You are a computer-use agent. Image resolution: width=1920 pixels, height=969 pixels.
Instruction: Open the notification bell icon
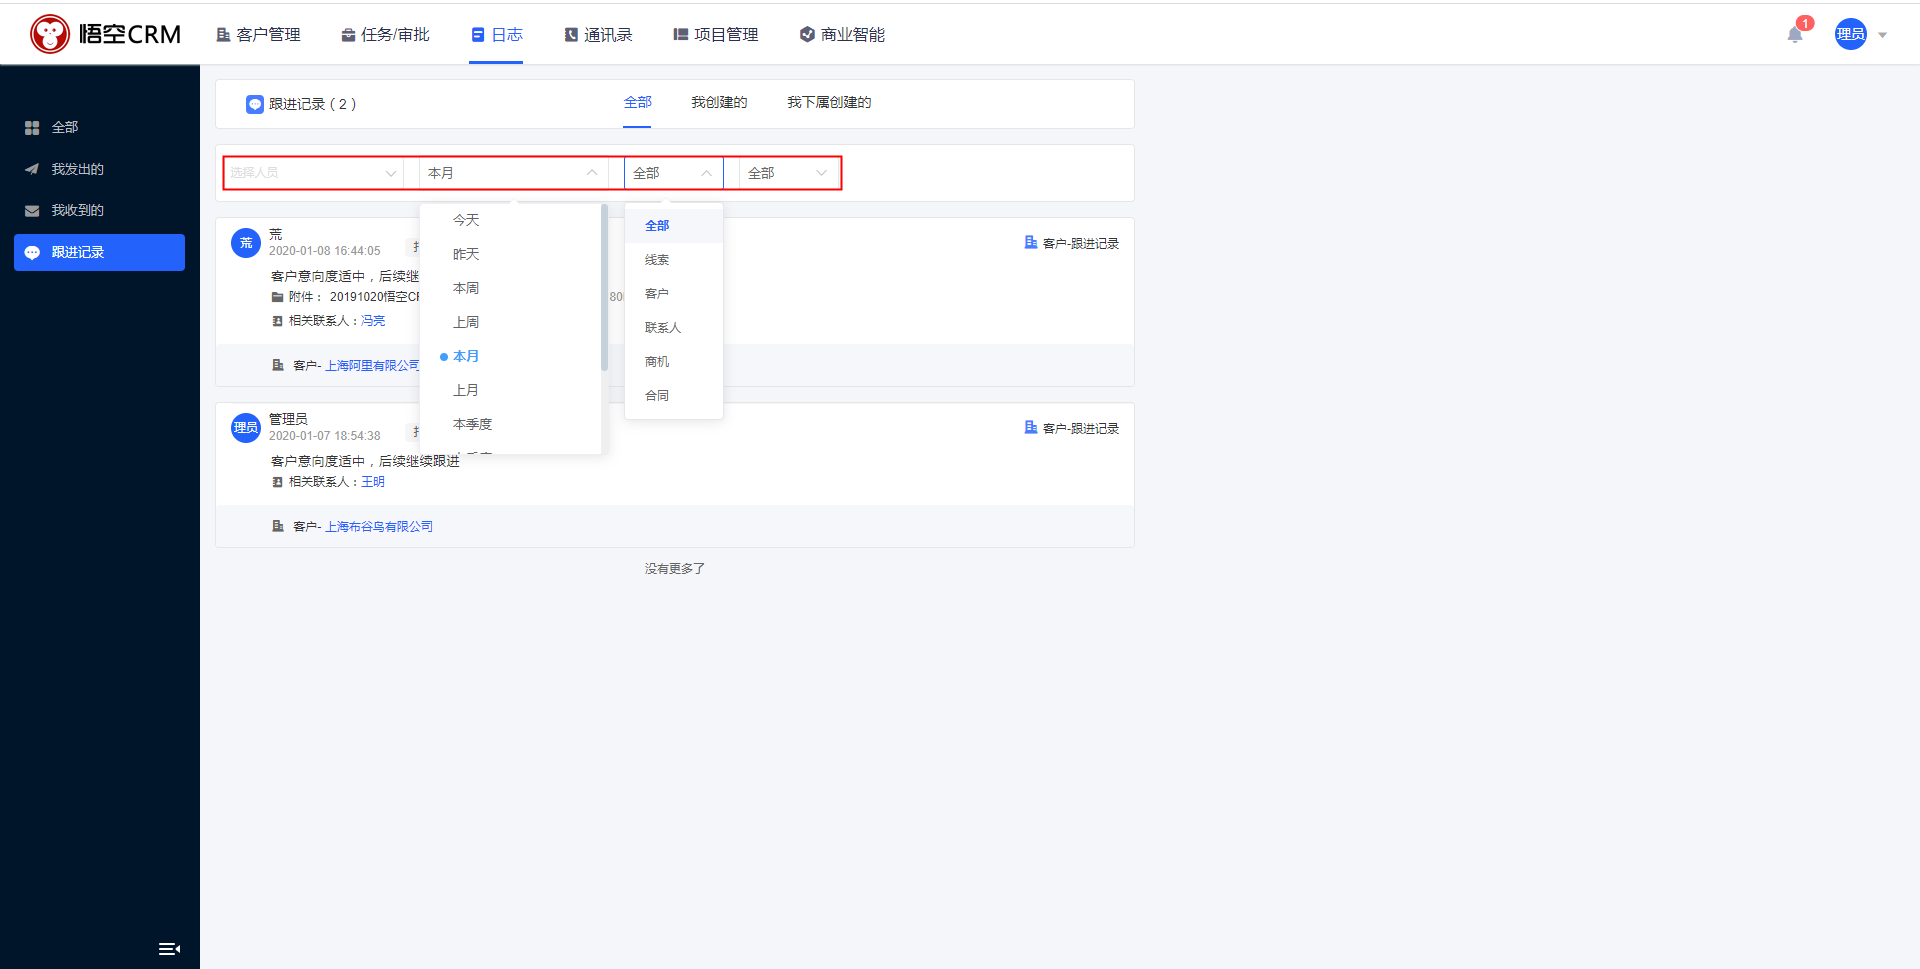pyautogui.click(x=1795, y=35)
